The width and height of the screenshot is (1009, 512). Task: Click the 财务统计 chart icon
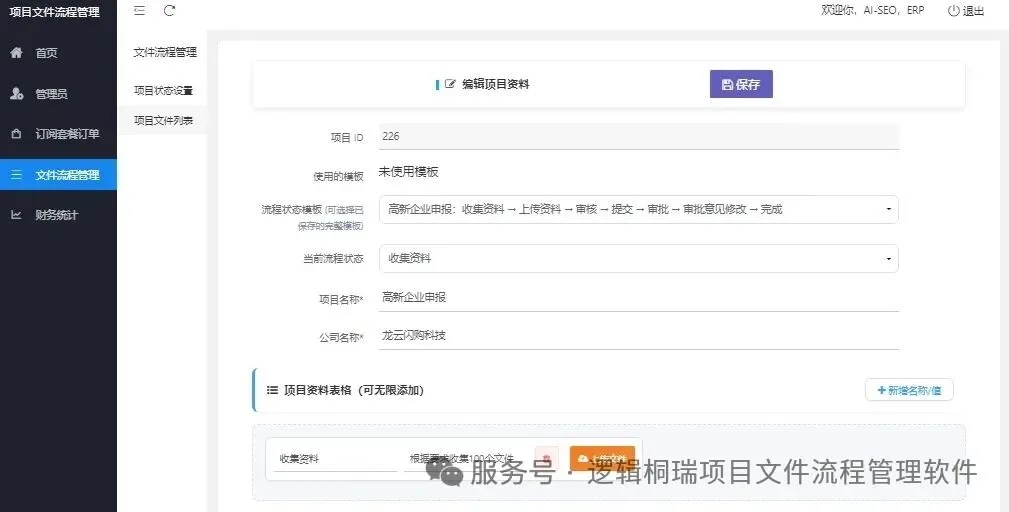(17, 215)
